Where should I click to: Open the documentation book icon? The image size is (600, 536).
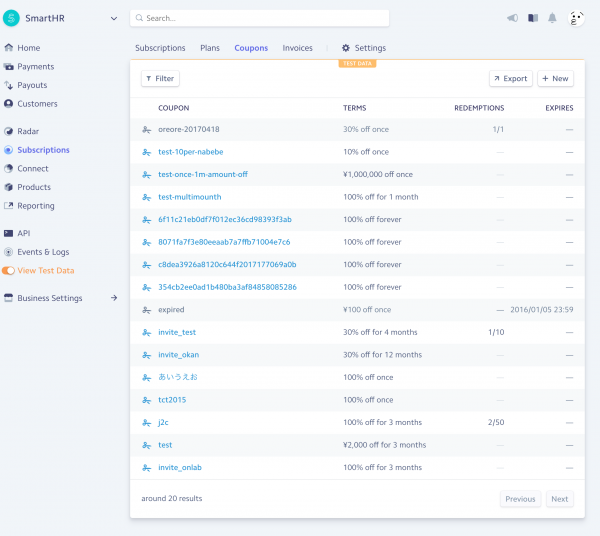click(533, 18)
